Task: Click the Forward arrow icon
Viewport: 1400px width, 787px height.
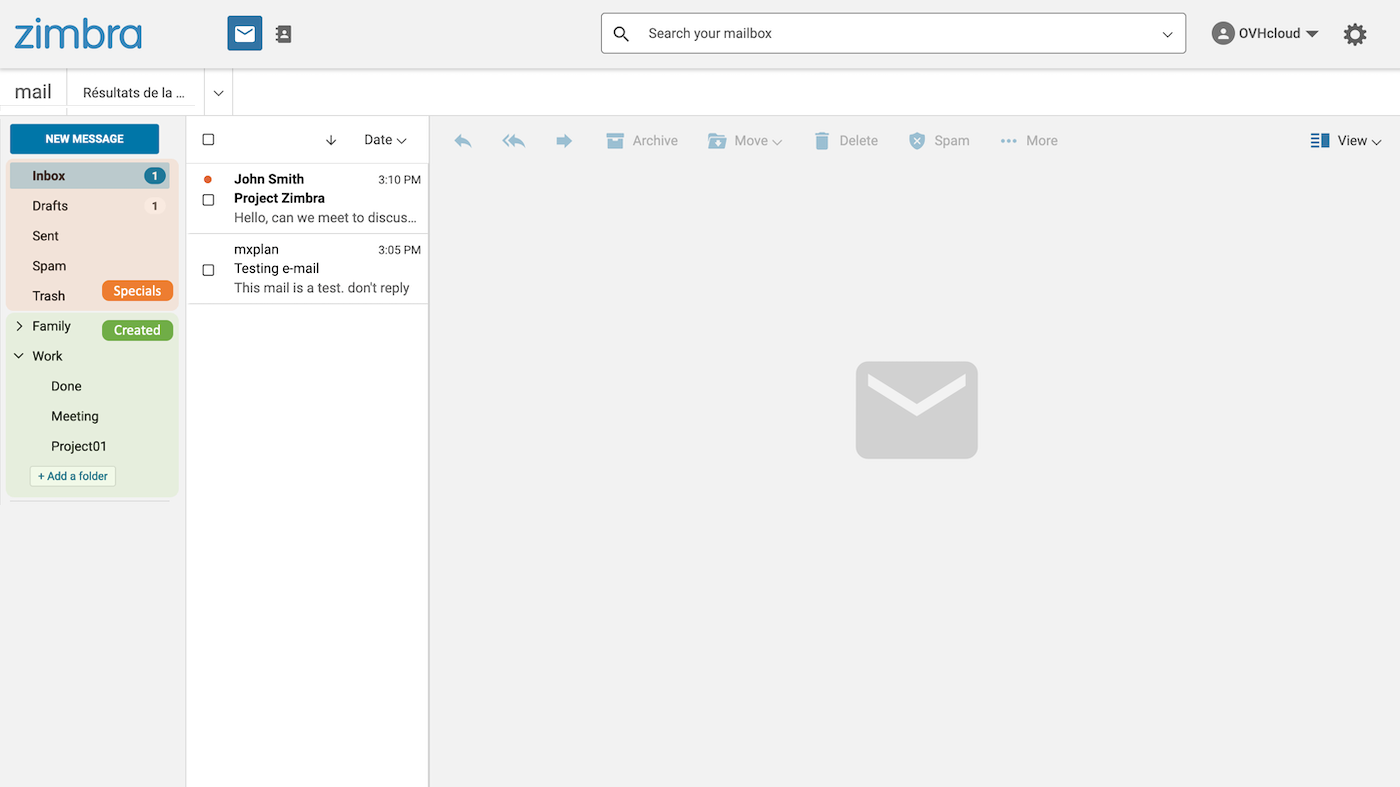Action: click(564, 141)
